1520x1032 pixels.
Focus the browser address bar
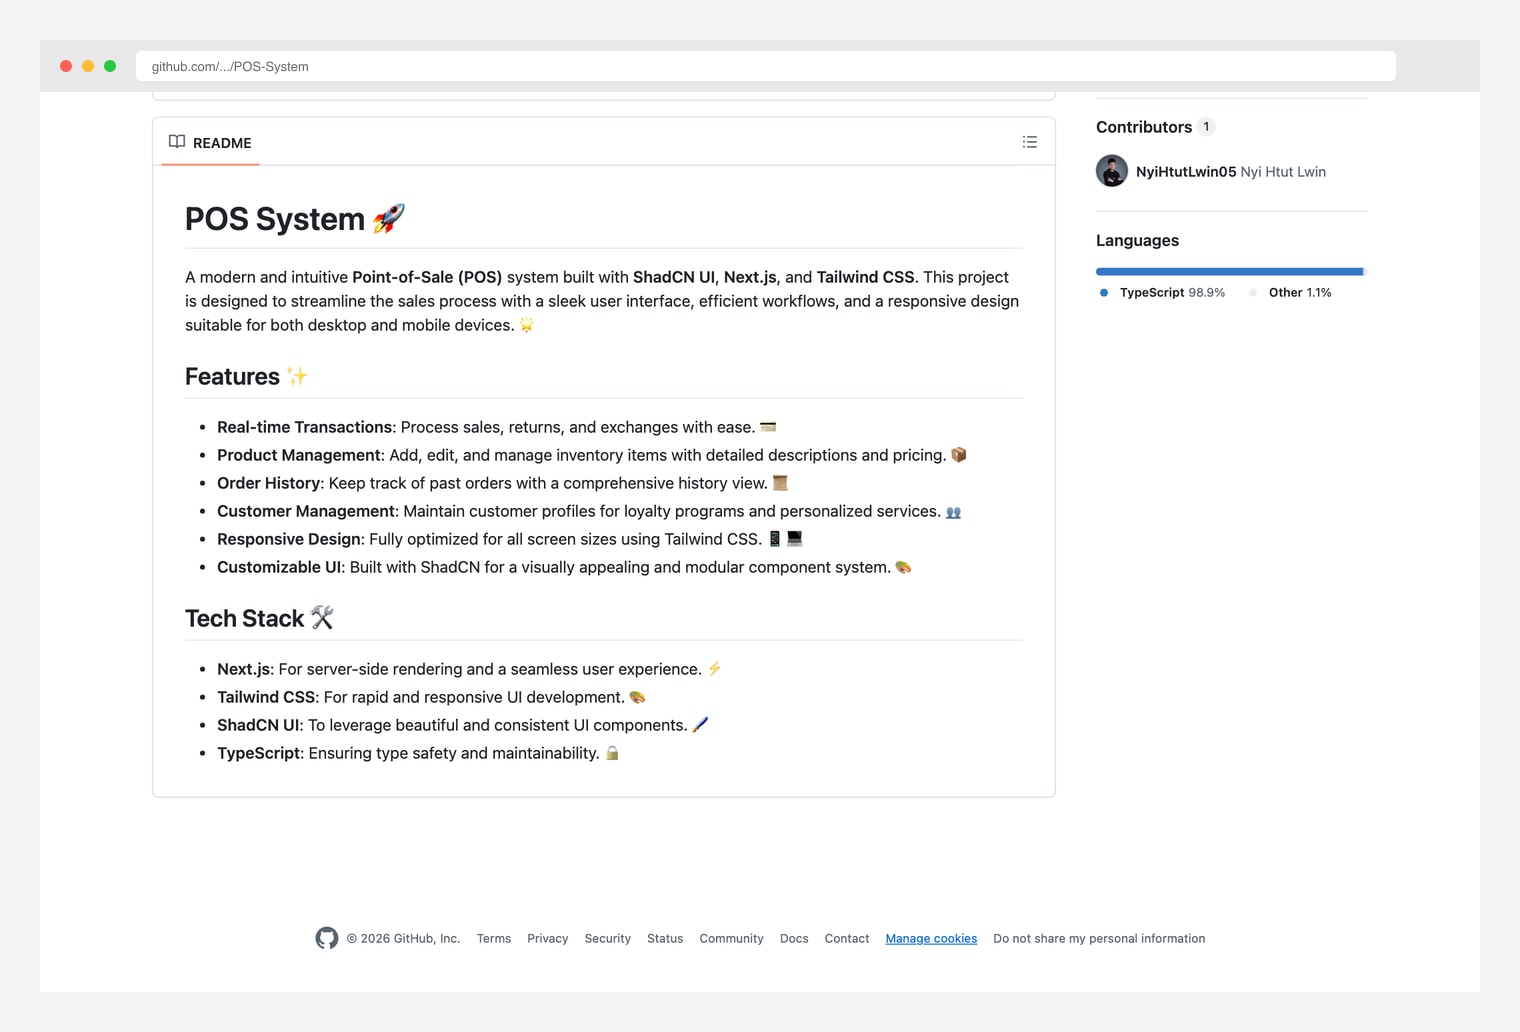pyautogui.click(x=766, y=66)
